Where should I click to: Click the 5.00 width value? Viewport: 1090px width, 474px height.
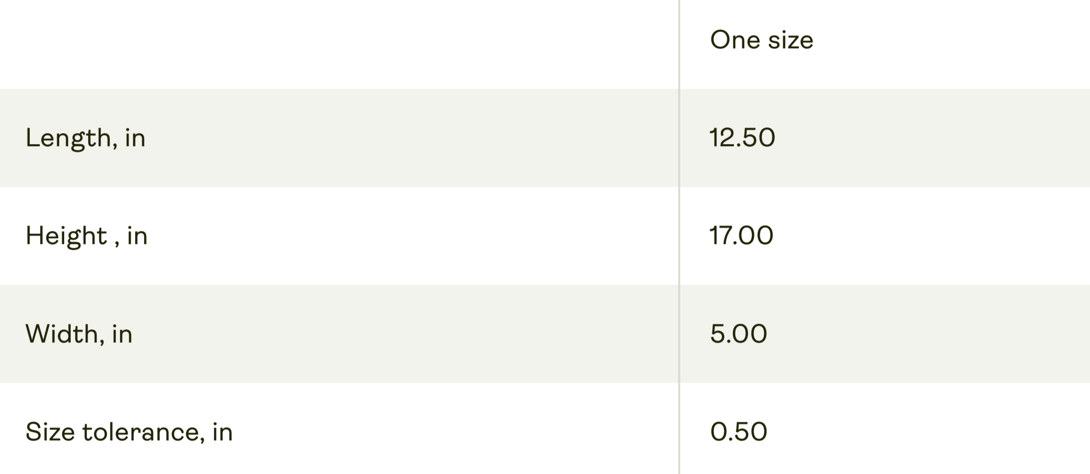(x=738, y=334)
